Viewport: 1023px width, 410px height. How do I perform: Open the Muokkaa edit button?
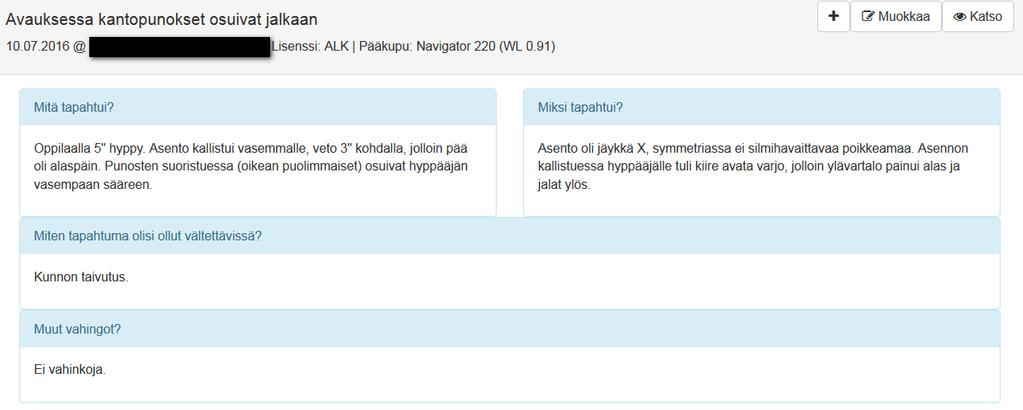(896, 17)
